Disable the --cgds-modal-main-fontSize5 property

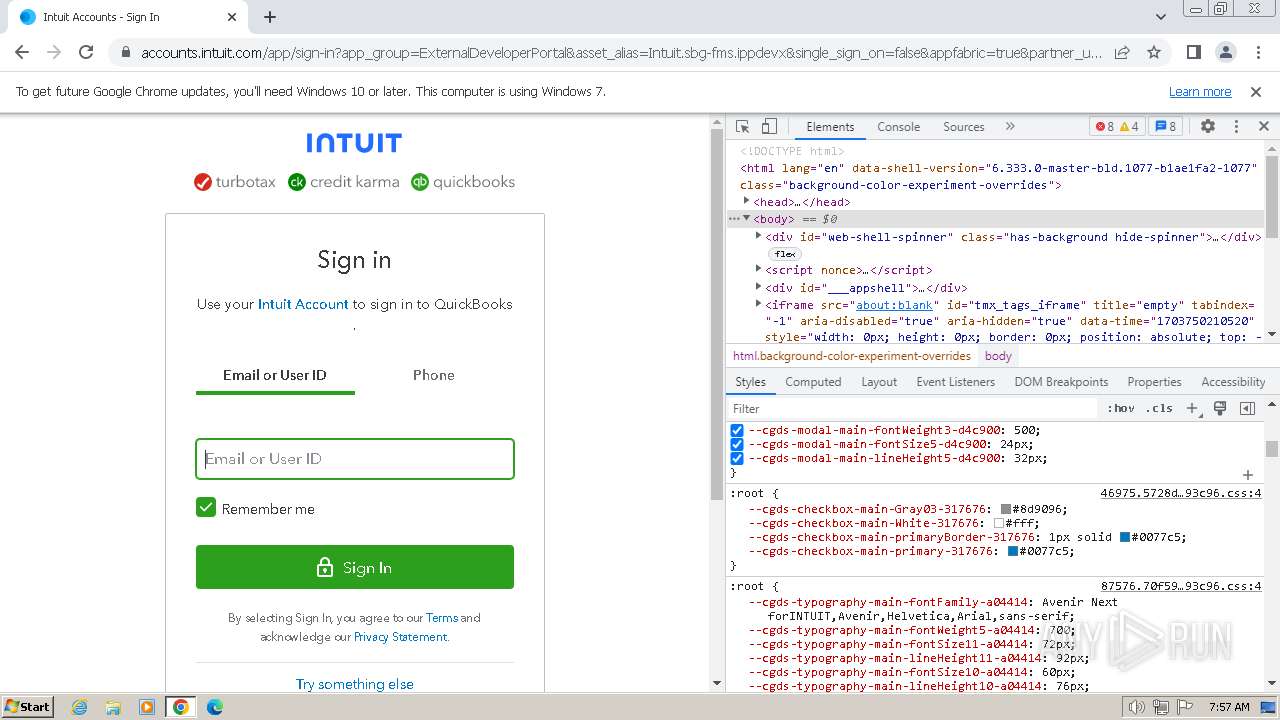[737, 445]
